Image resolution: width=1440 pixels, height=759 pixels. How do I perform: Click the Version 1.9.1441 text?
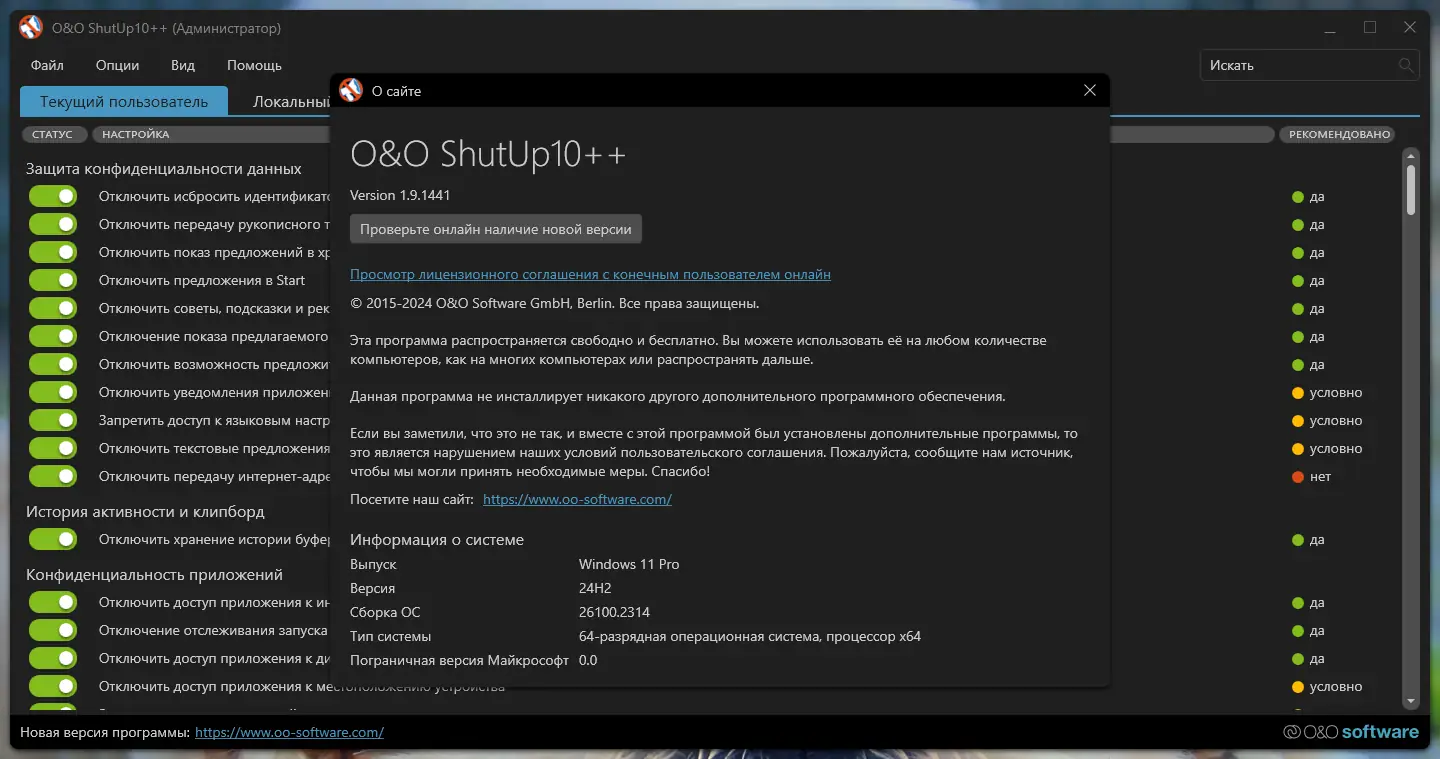tap(400, 195)
